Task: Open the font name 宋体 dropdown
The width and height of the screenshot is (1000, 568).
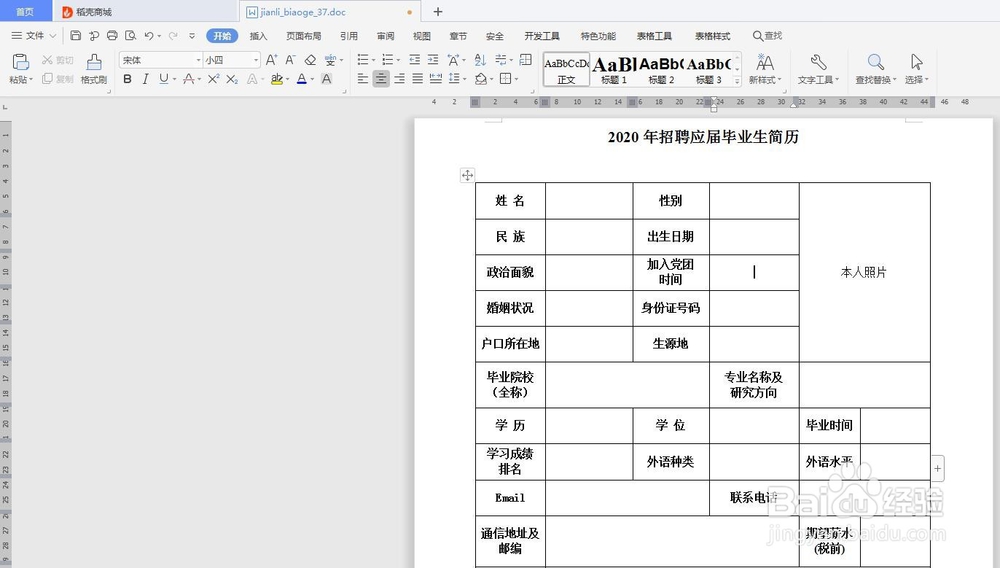Action: (198, 60)
